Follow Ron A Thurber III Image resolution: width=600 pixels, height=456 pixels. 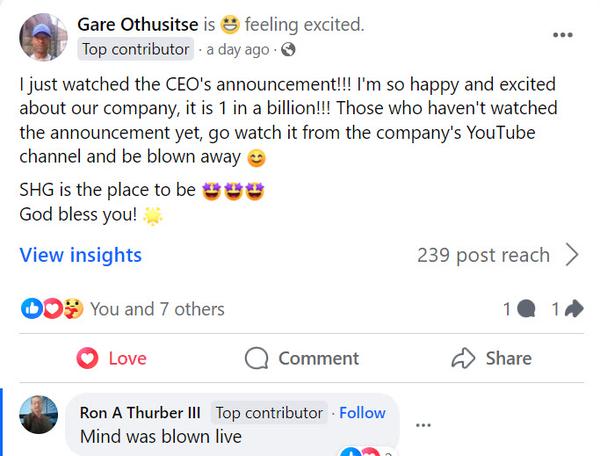(363, 412)
